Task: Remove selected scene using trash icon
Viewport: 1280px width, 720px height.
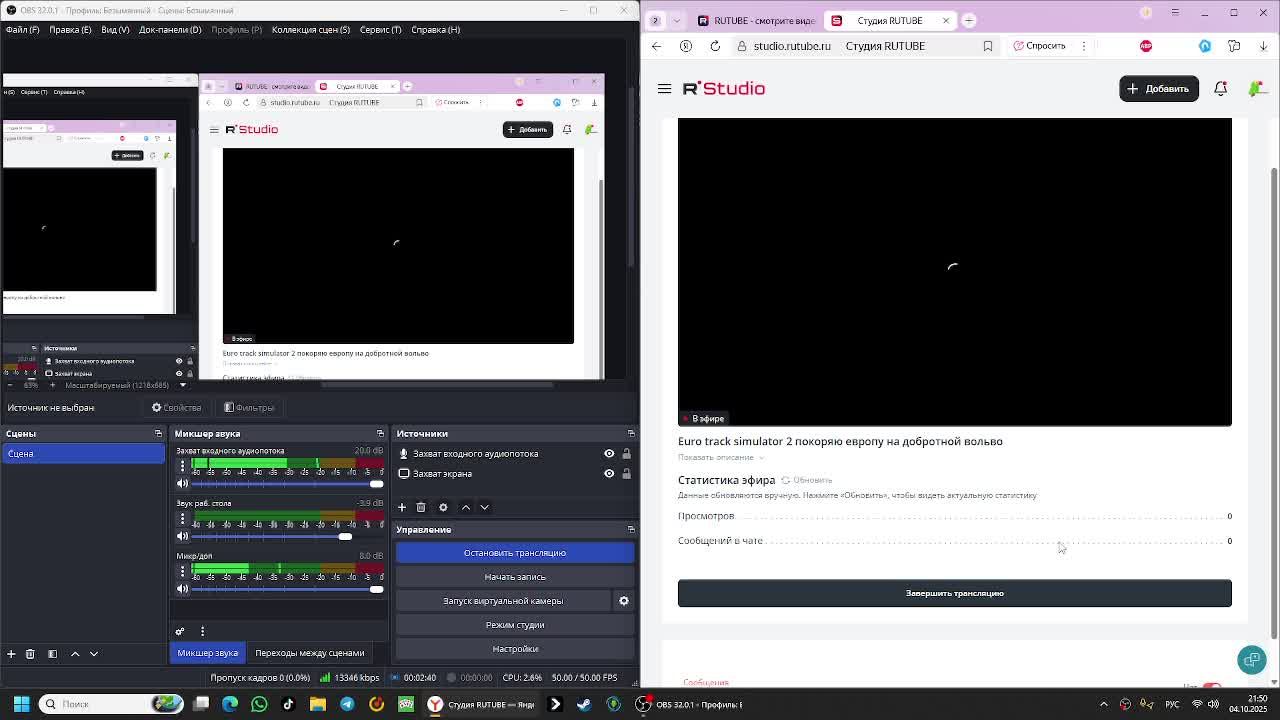Action: 30,653
